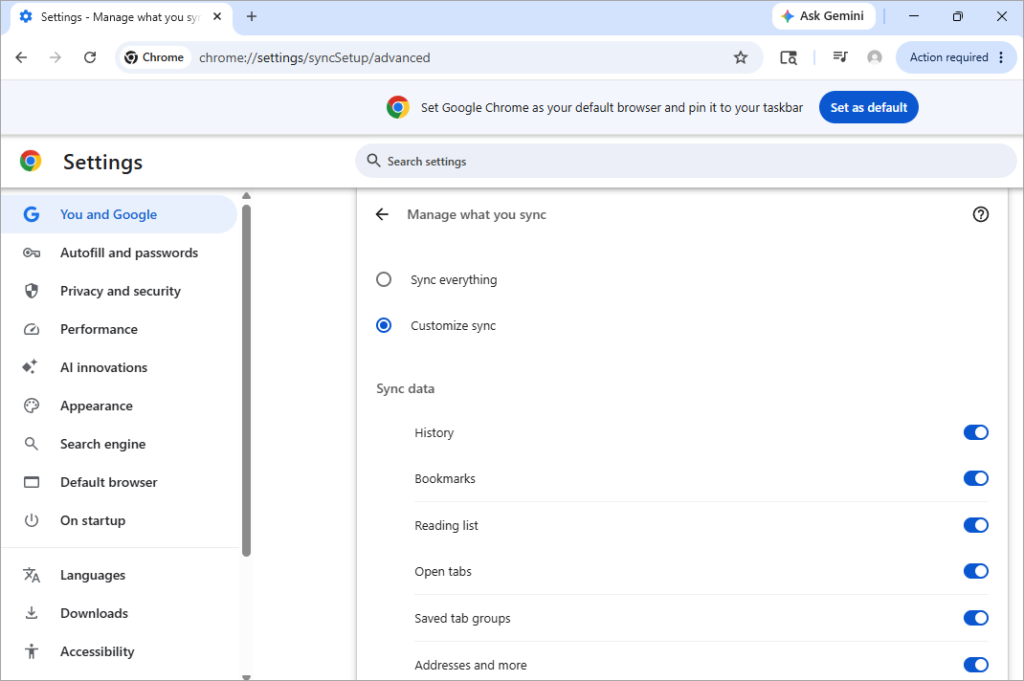
Task: Toggle Reading list sync switch
Action: coord(976,525)
